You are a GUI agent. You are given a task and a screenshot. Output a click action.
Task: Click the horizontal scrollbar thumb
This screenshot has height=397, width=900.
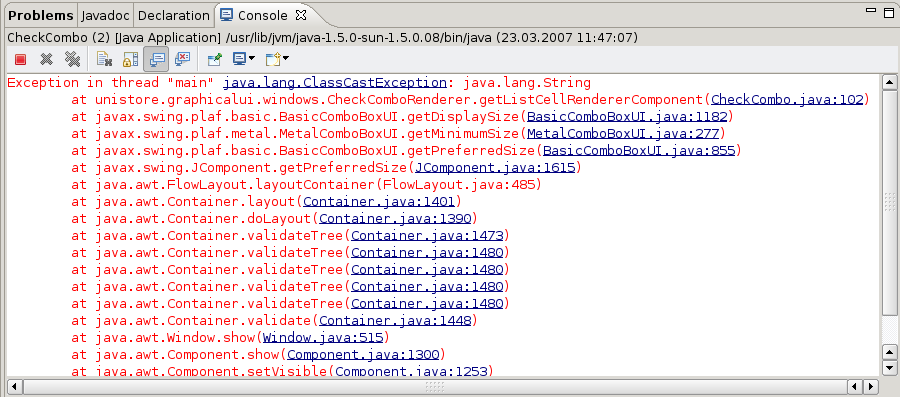(435, 387)
